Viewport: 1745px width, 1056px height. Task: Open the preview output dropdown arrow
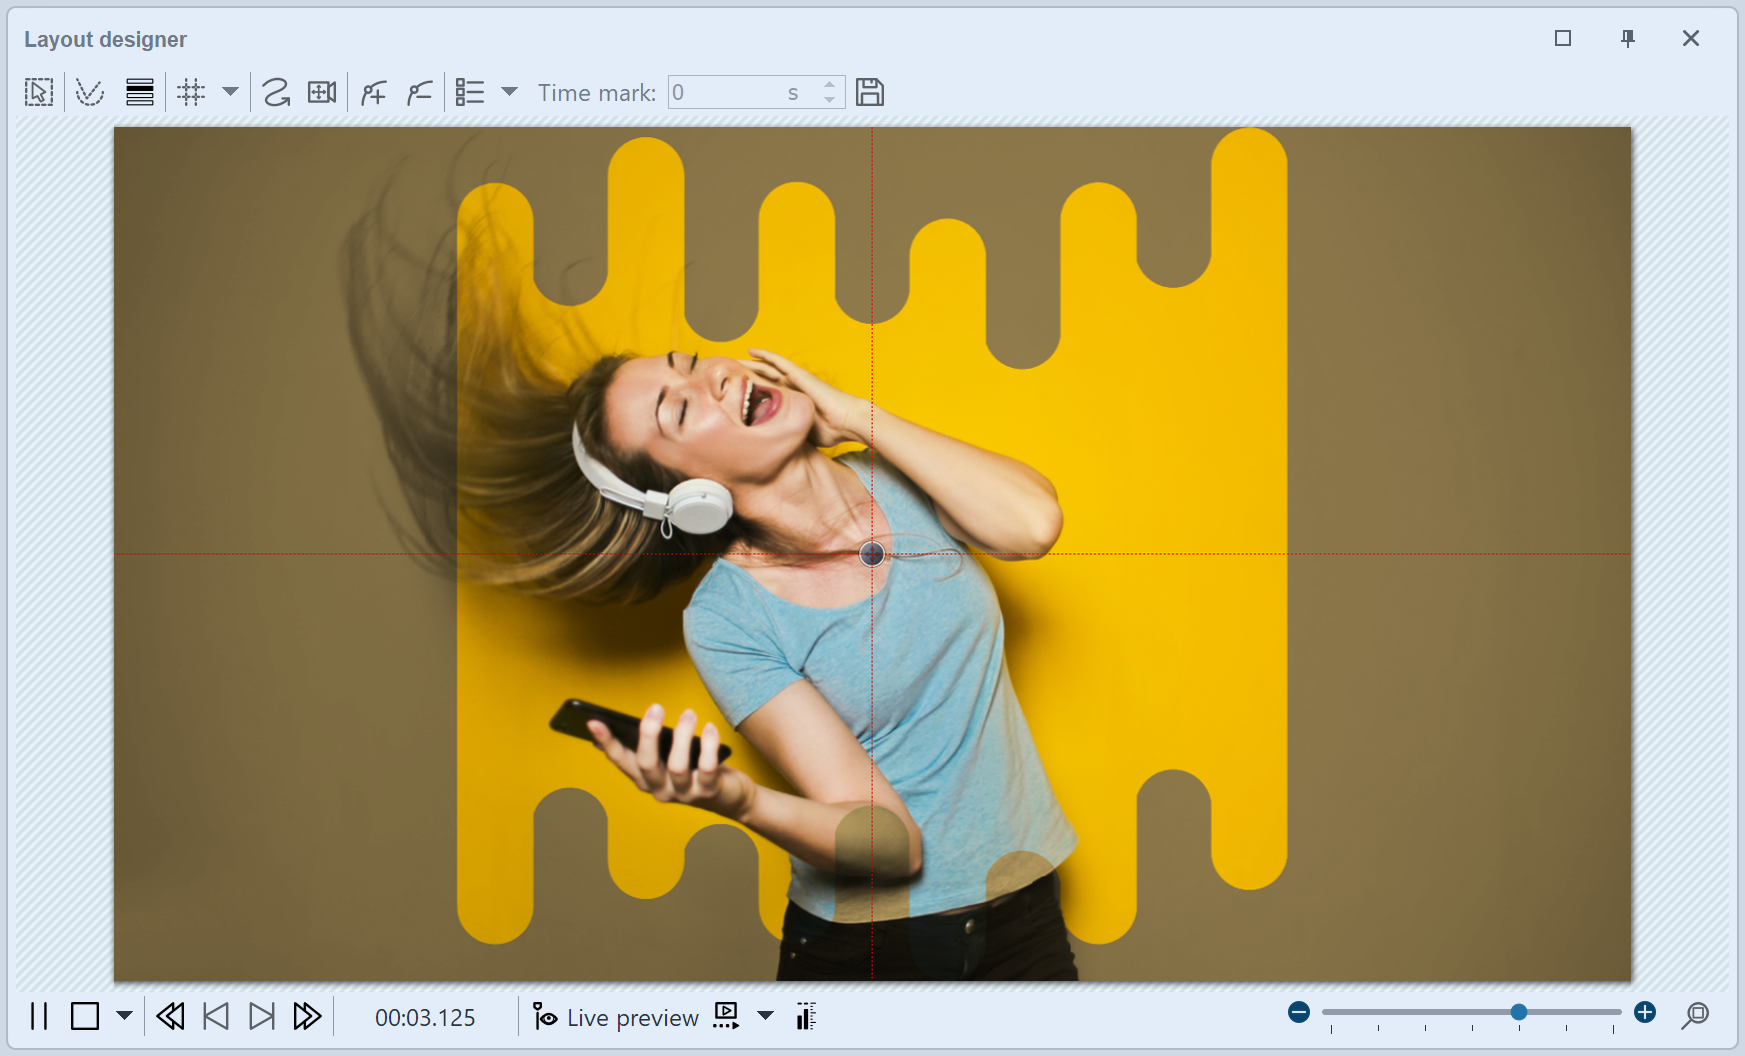pos(766,1017)
